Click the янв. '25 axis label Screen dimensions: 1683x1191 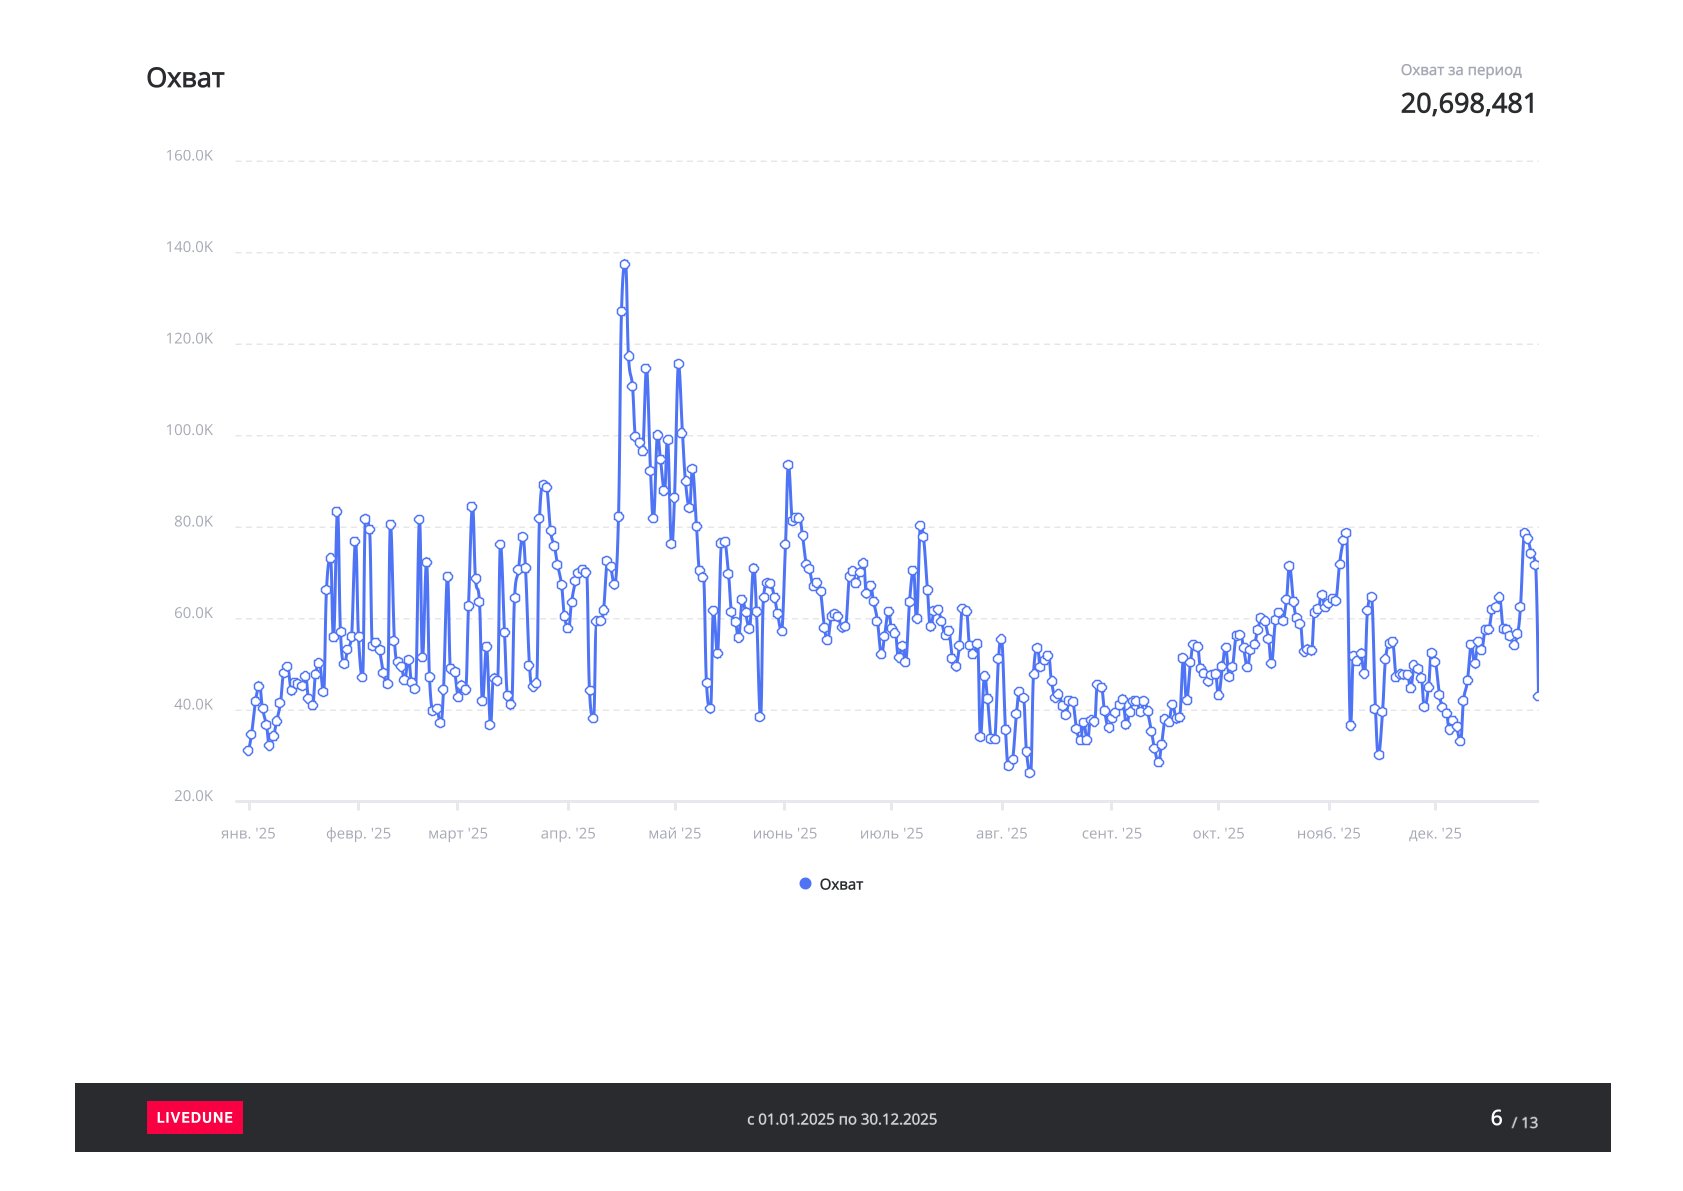click(x=248, y=833)
